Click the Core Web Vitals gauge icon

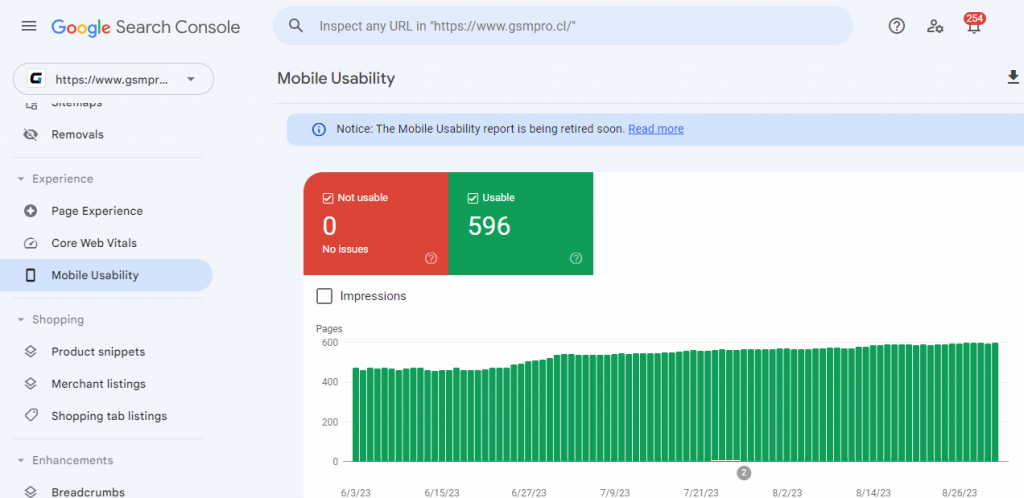pos(30,243)
